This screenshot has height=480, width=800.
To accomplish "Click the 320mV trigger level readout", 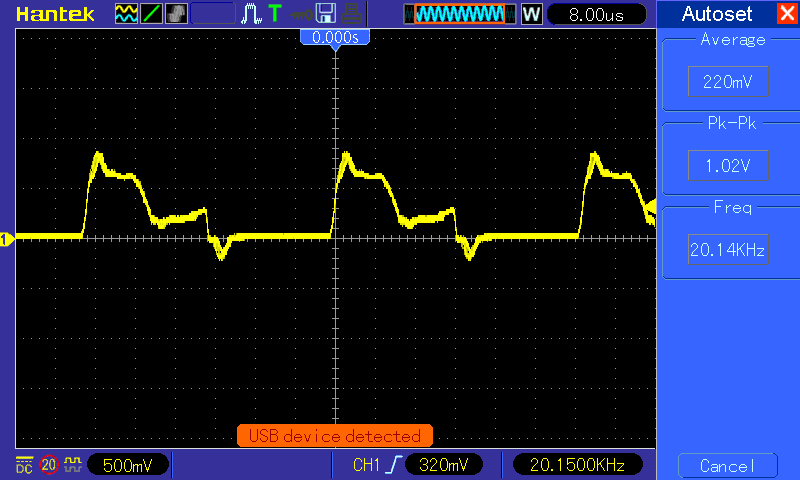I will [x=443, y=465].
